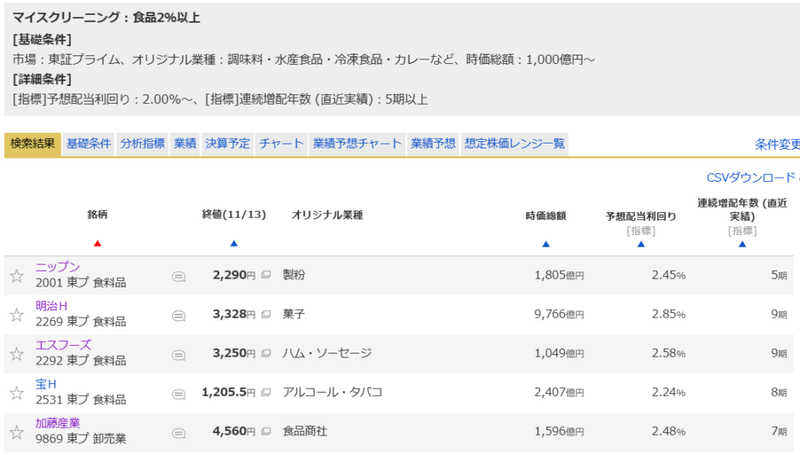Image resolution: width=800 pixels, height=455 pixels.
Task: Click popup icon beside price 1,205.5円
Action: coord(266,392)
